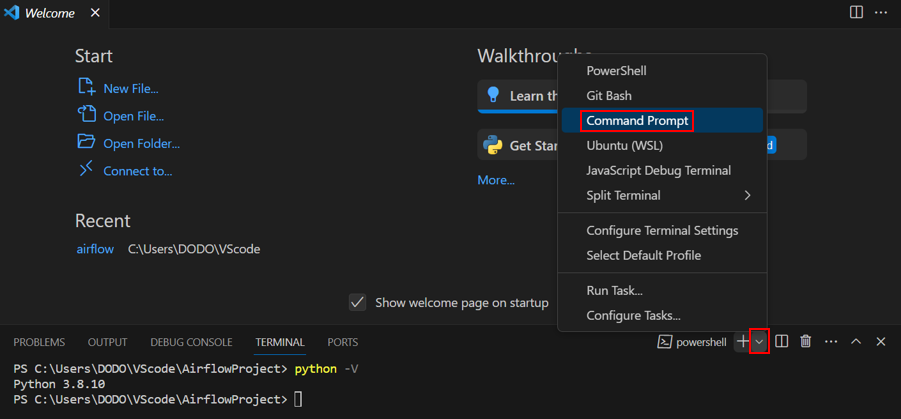Open the Learn the Fundamentals walkthrough card
Viewport: 901px width, 419px height.
(x=642, y=96)
